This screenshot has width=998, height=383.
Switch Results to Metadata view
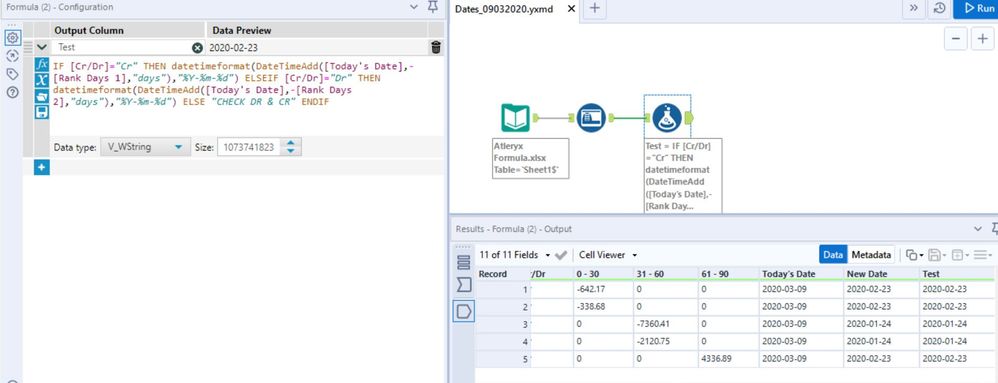871,254
